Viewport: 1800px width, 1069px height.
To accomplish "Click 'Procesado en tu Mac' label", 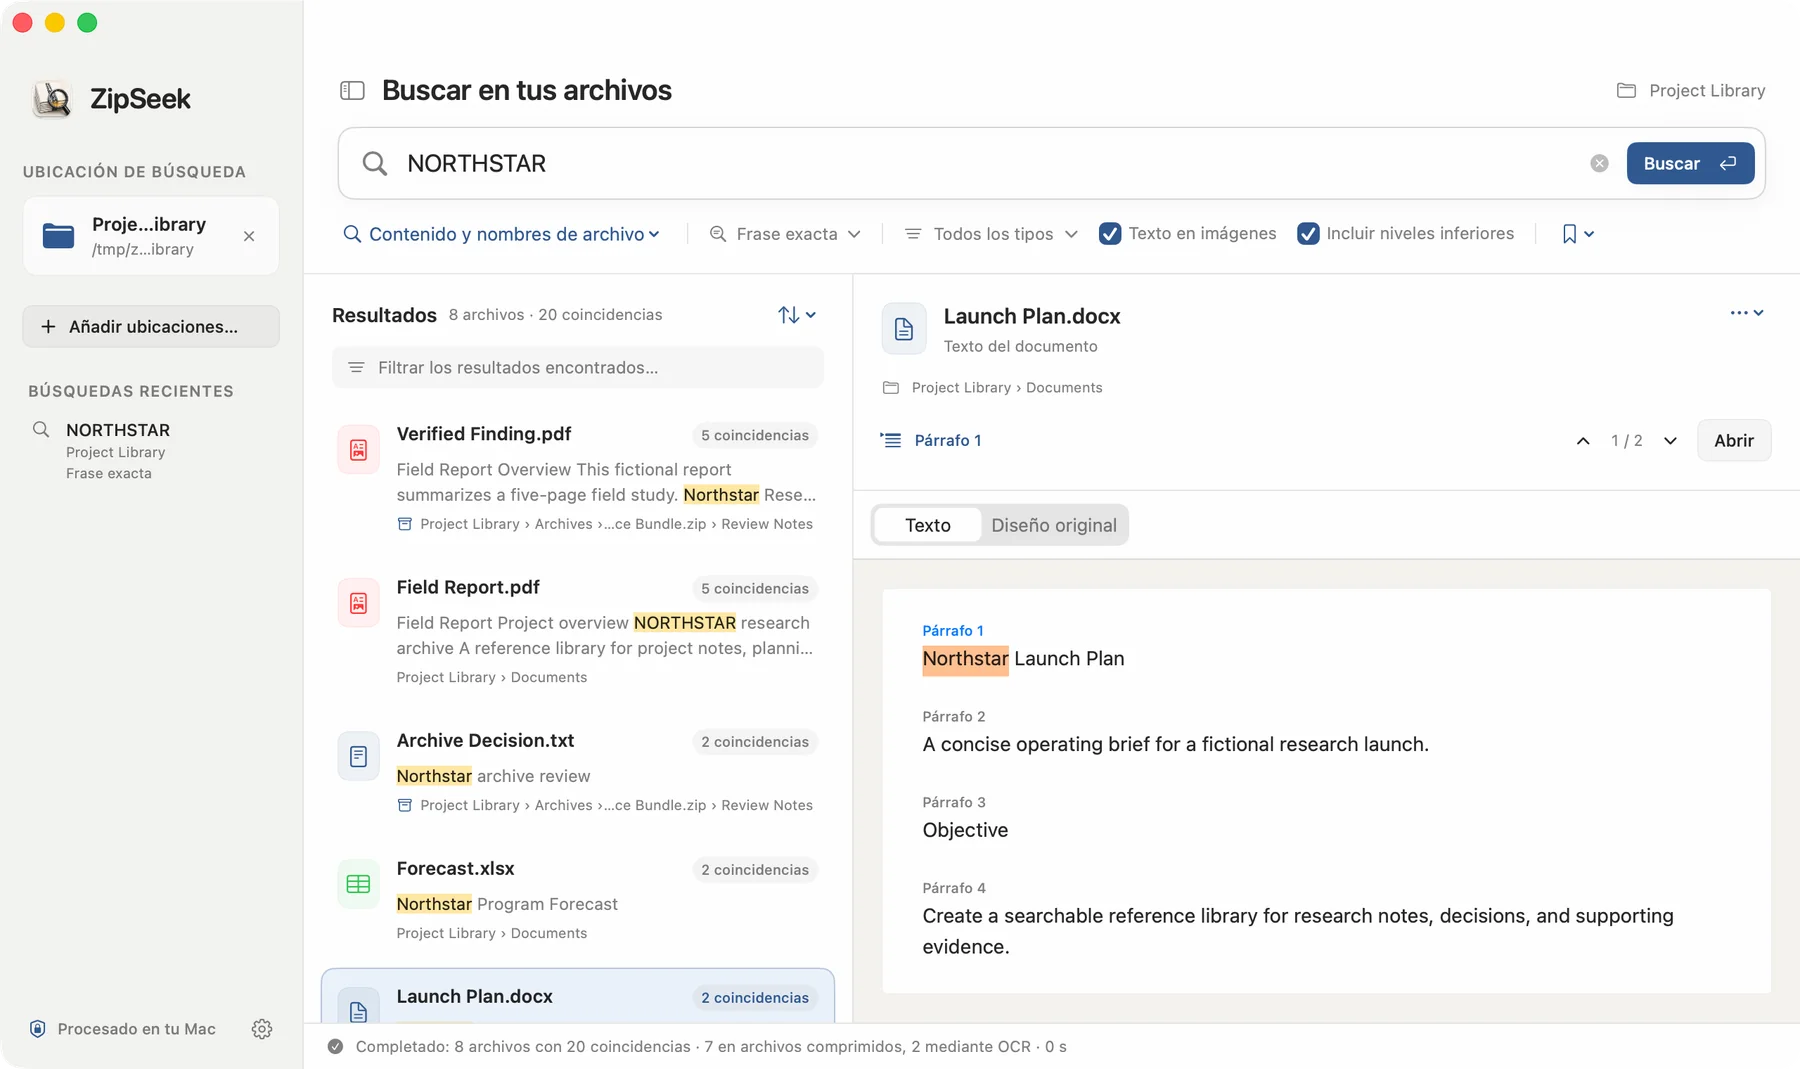I will point(137,1029).
